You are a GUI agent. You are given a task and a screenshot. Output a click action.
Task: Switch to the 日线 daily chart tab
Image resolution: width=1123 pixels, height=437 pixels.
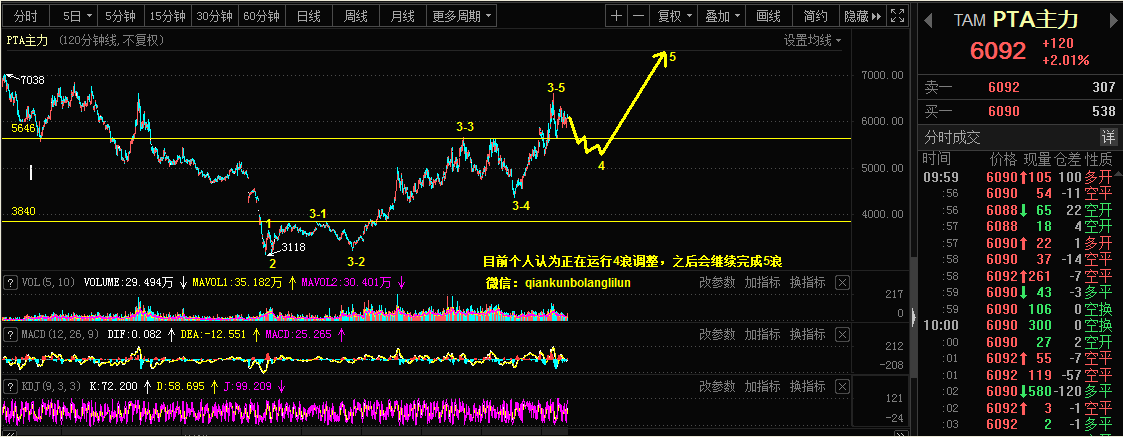309,16
